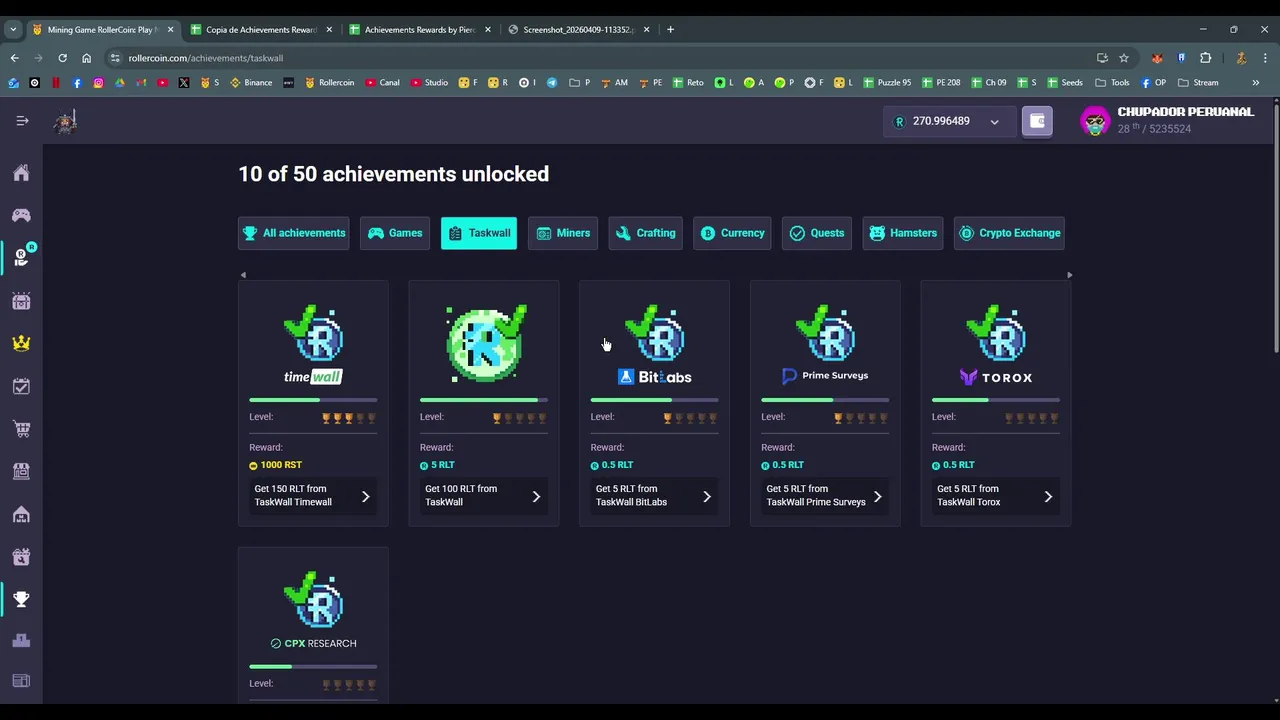This screenshot has width=1280, height=720.
Task: Open the storage house sidebar icon
Action: pos(21,514)
